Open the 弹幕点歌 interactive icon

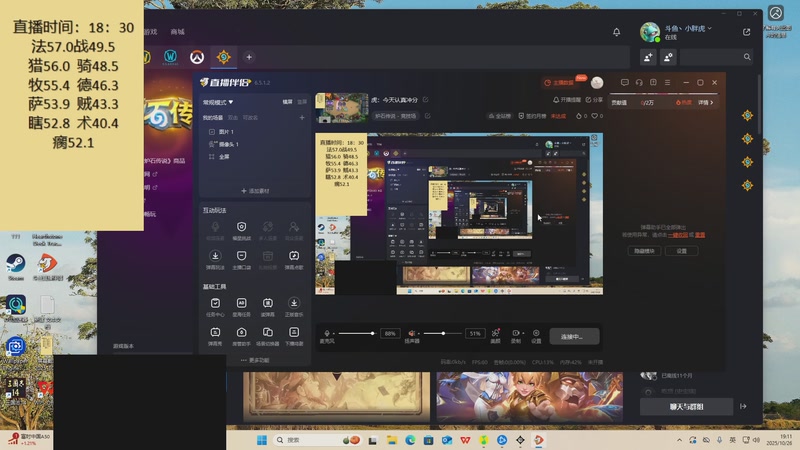tap(294, 256)
